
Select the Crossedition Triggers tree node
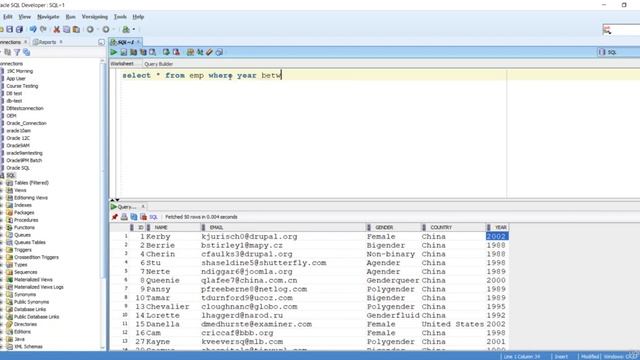[x=36, y=257]
